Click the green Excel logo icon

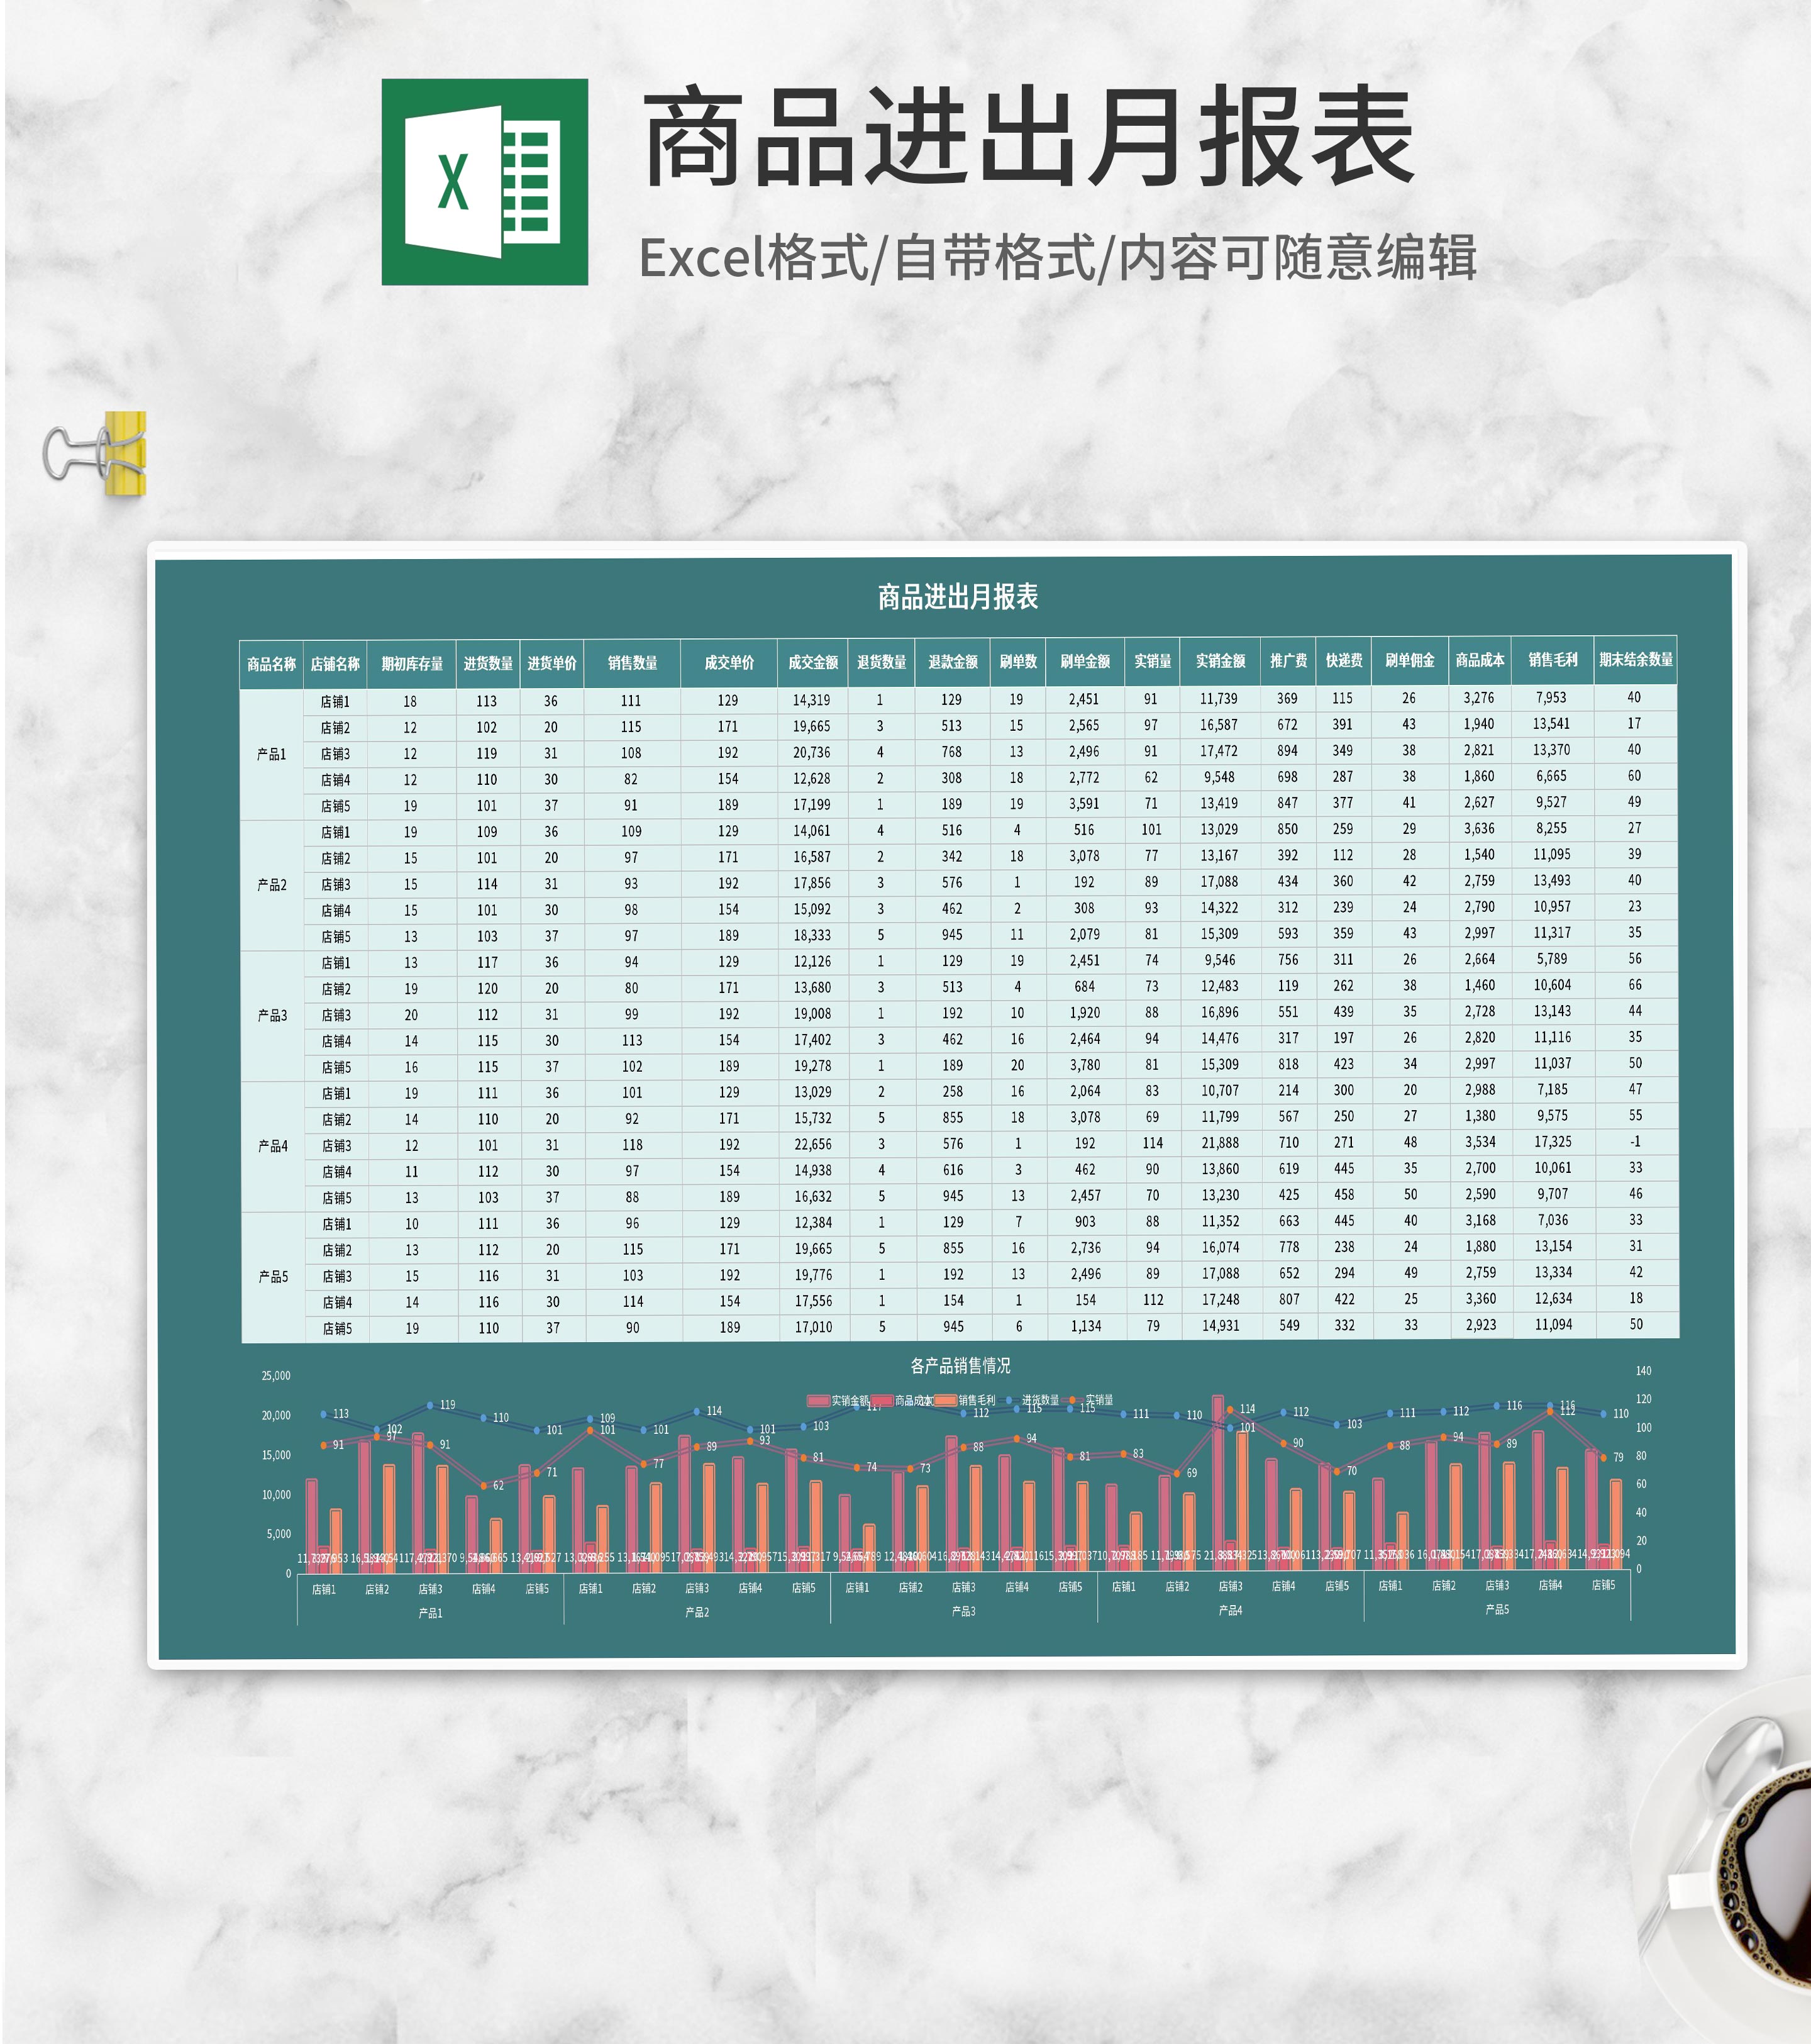tap(484, 182)
